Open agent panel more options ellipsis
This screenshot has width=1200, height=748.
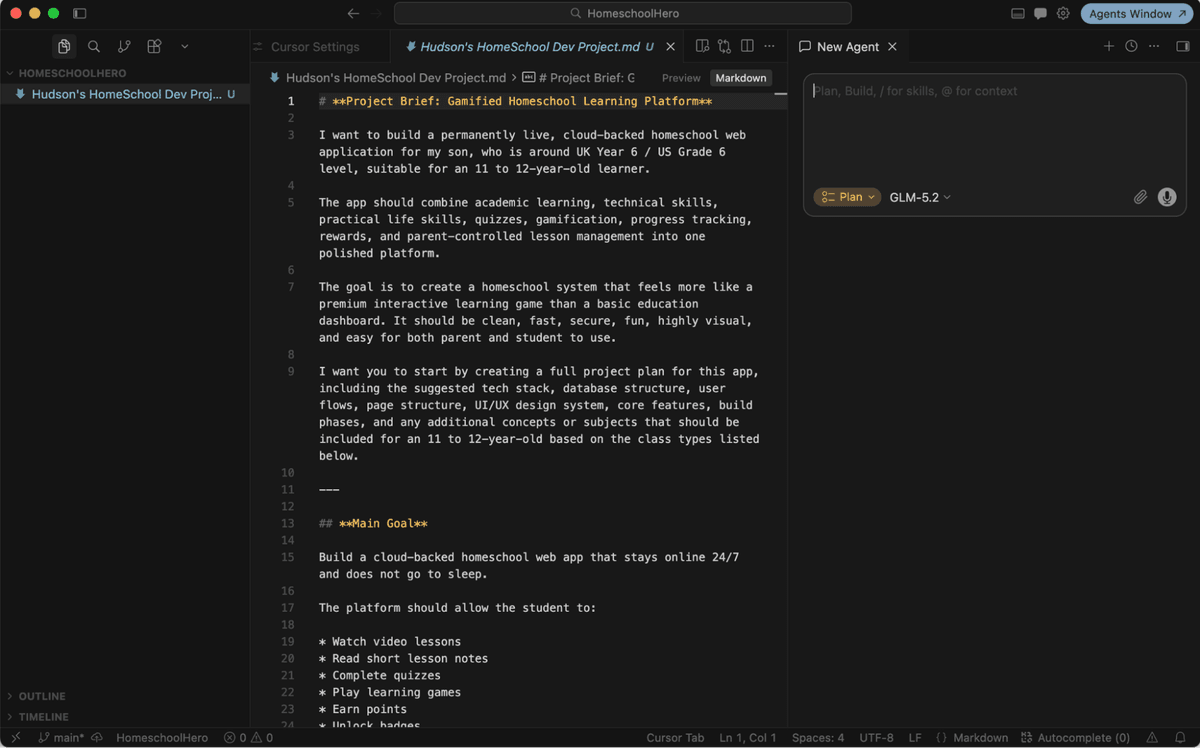[x=1154, y=46]
